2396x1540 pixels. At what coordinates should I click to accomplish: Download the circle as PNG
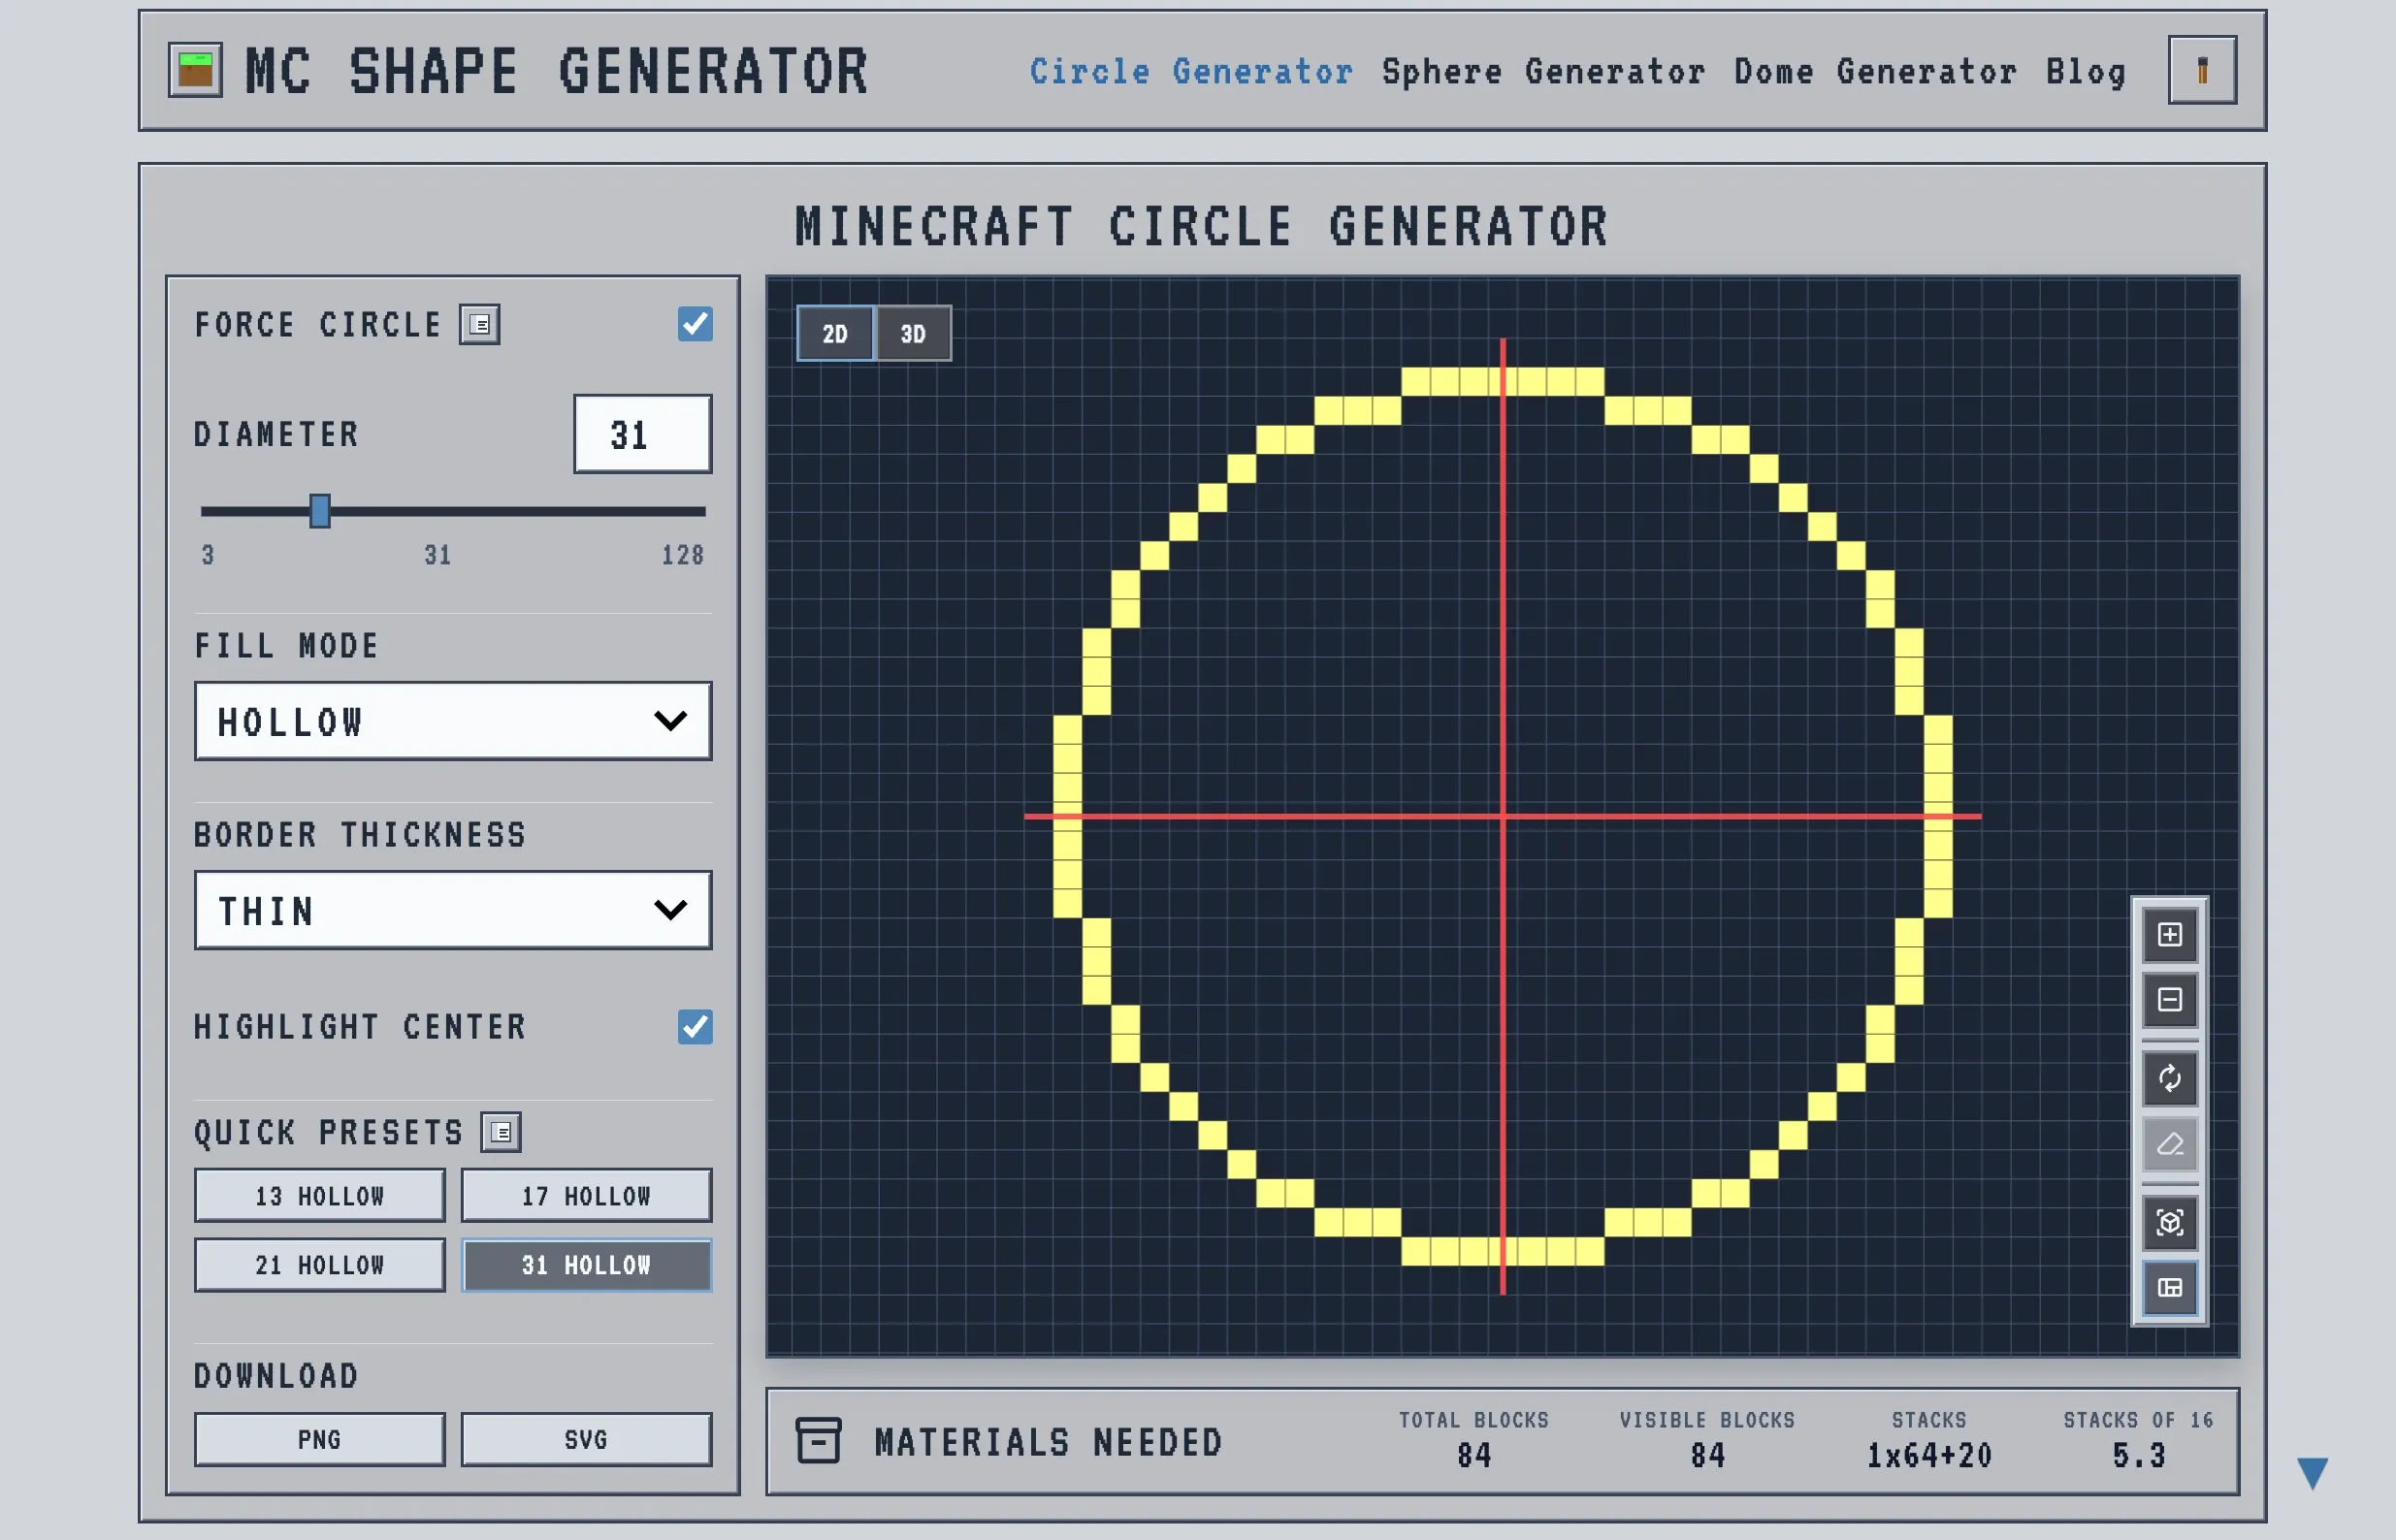[320, 1439]
